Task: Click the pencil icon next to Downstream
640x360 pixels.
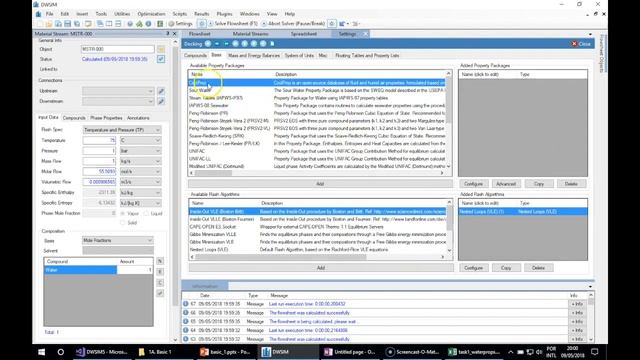Action: pos(161,101)
